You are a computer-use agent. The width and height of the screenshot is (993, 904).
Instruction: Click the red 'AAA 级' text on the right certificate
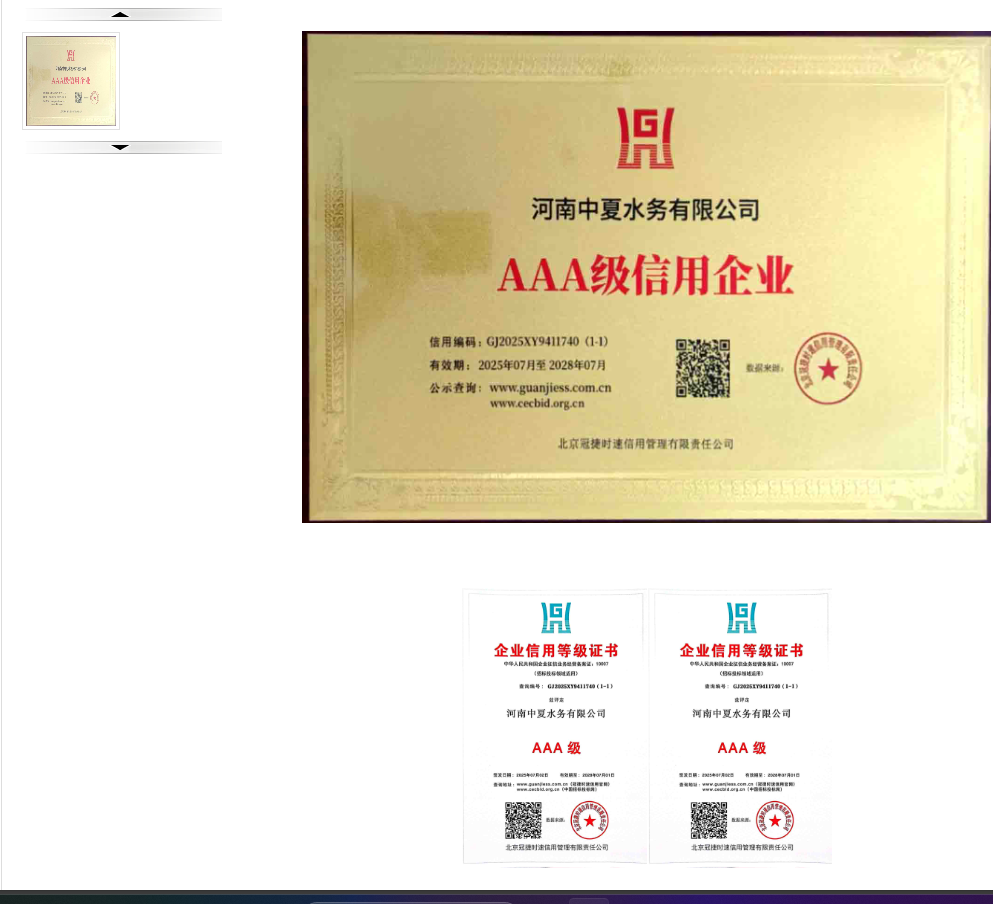coord(741,748)
